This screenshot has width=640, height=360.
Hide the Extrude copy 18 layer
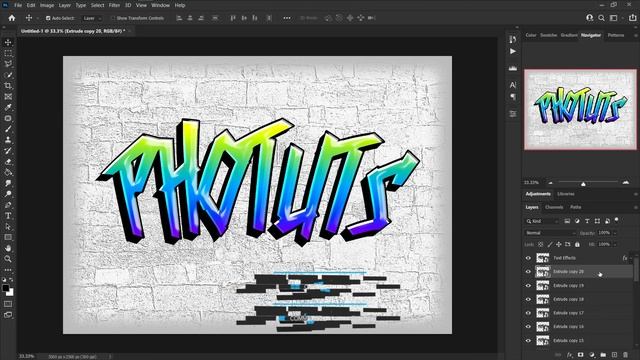tap(528, 299)
